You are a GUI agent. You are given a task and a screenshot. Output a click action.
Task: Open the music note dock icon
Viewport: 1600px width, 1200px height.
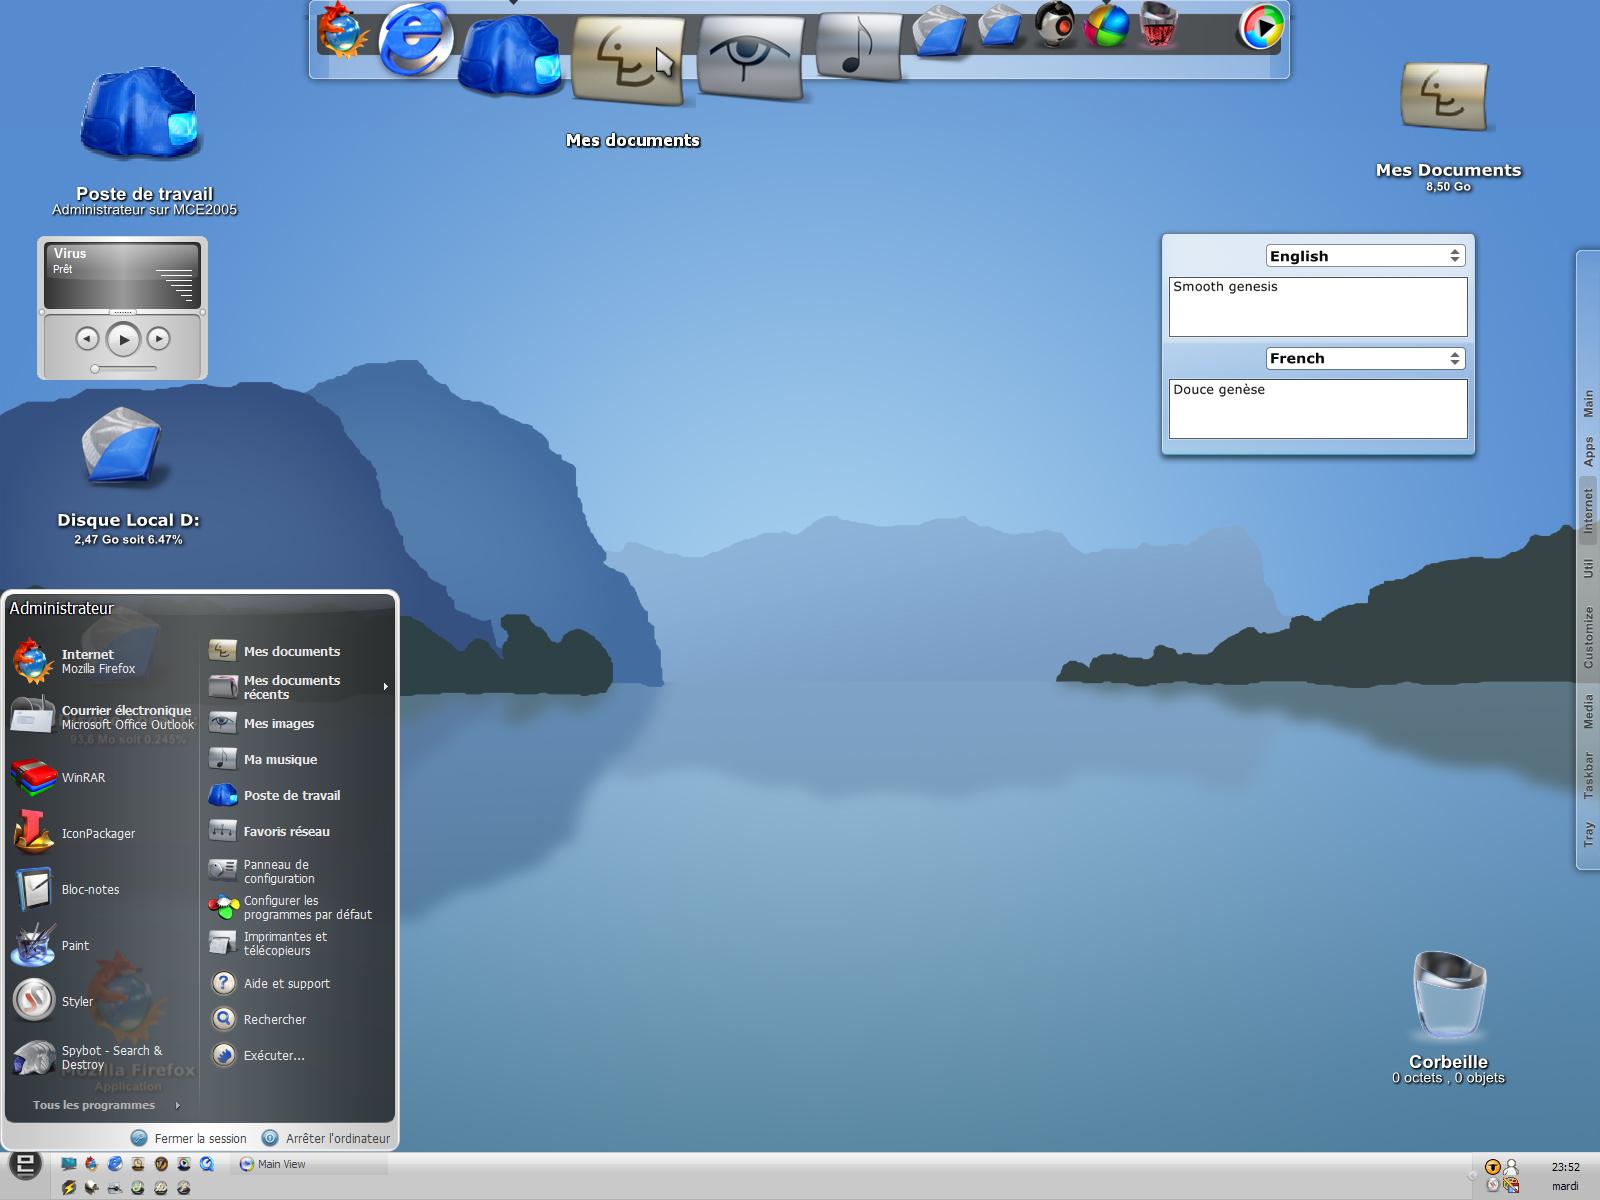(858, 46)
